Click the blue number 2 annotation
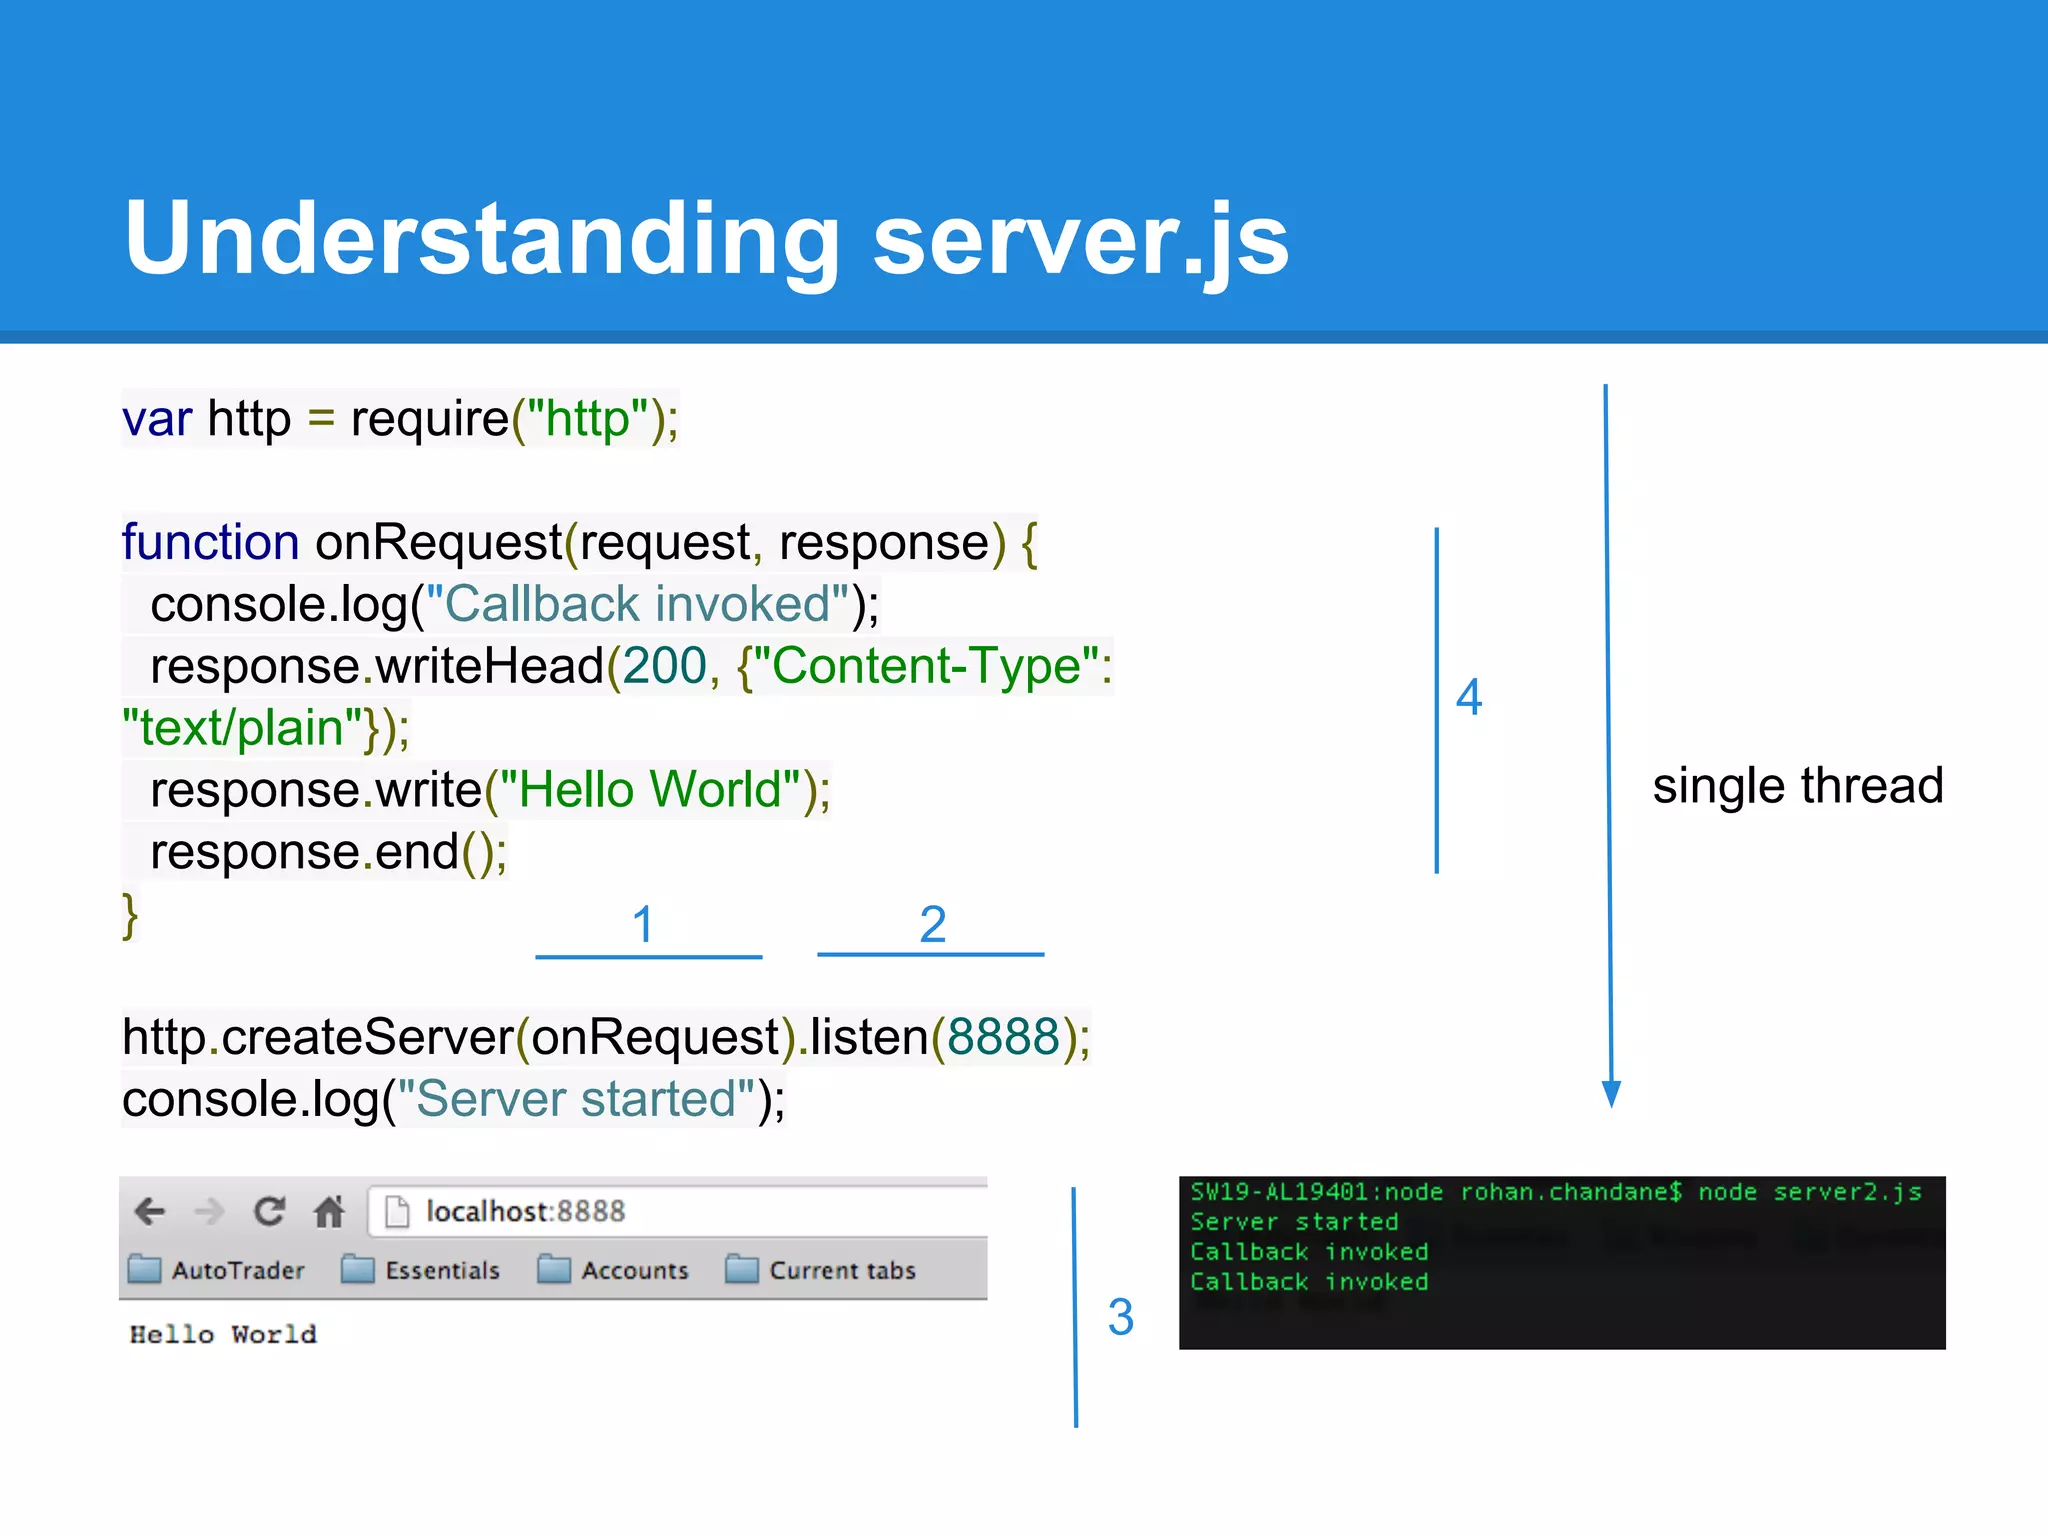The height and width of the screenshot is (1536, 2048). pos(932,924)
